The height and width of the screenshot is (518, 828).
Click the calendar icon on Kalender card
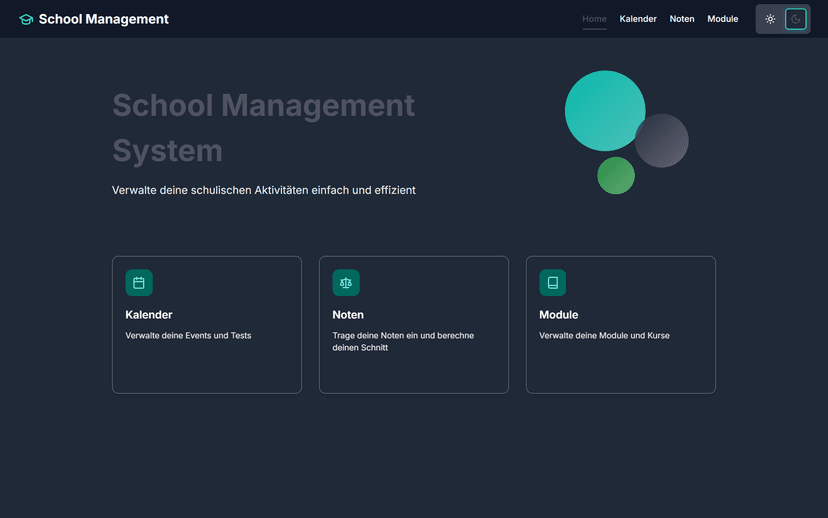click(139, 282)
